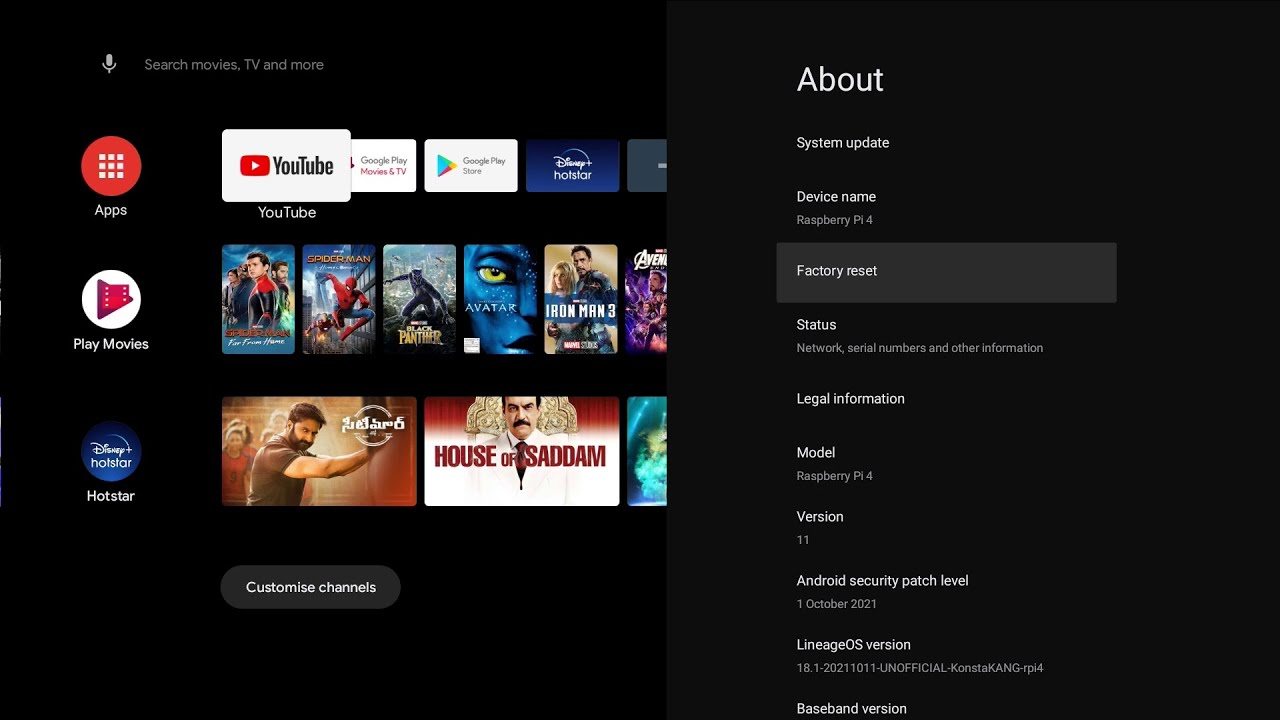The height and width of the screenshot is (720, 1280).
Task: Select Android security patch level entry
Action: point(946,591)
